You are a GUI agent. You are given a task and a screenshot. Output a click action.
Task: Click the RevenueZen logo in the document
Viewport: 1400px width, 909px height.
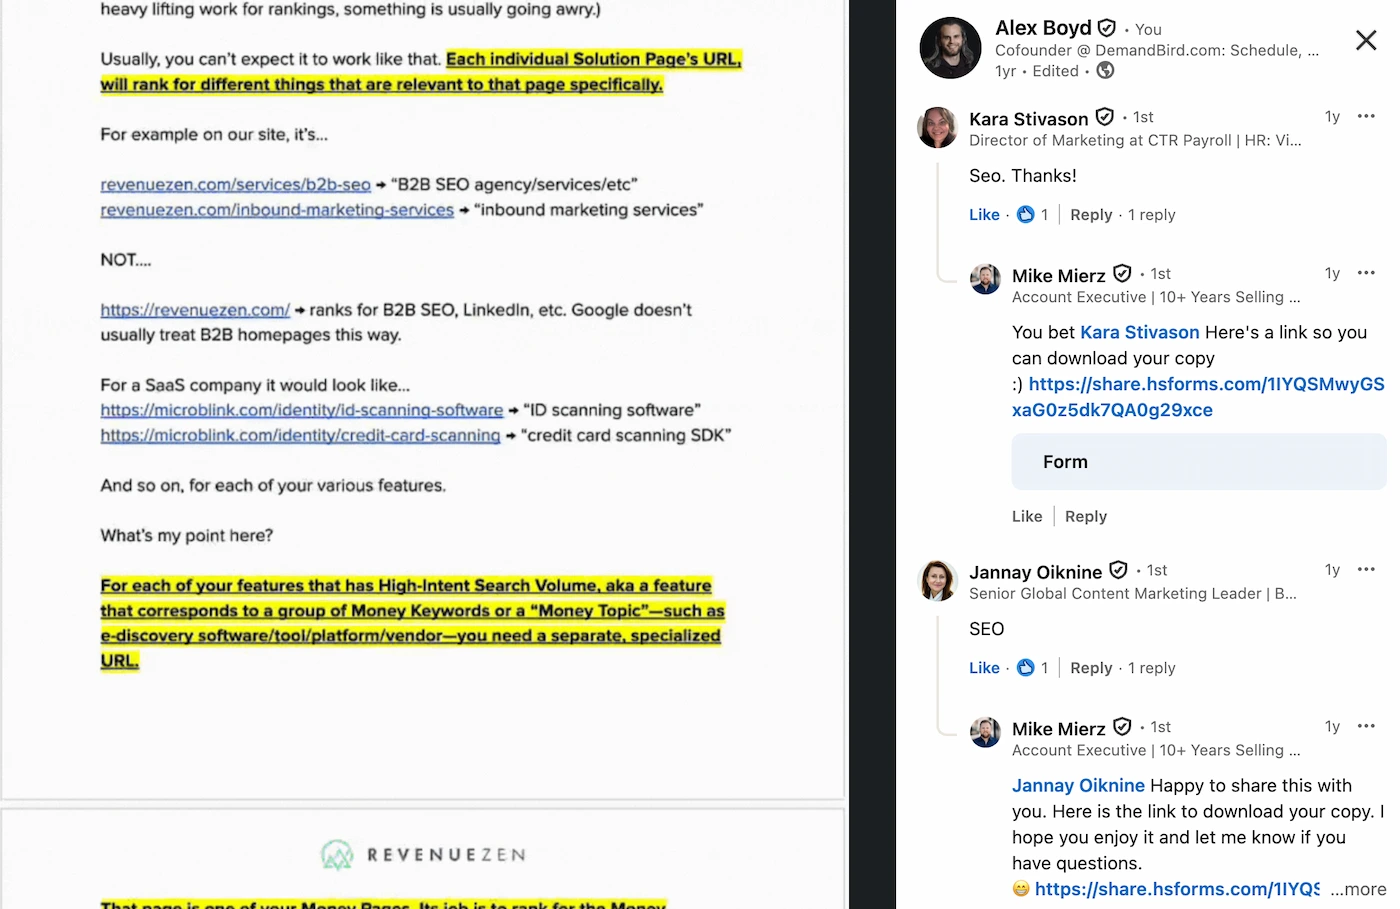[x=423, y=854]
